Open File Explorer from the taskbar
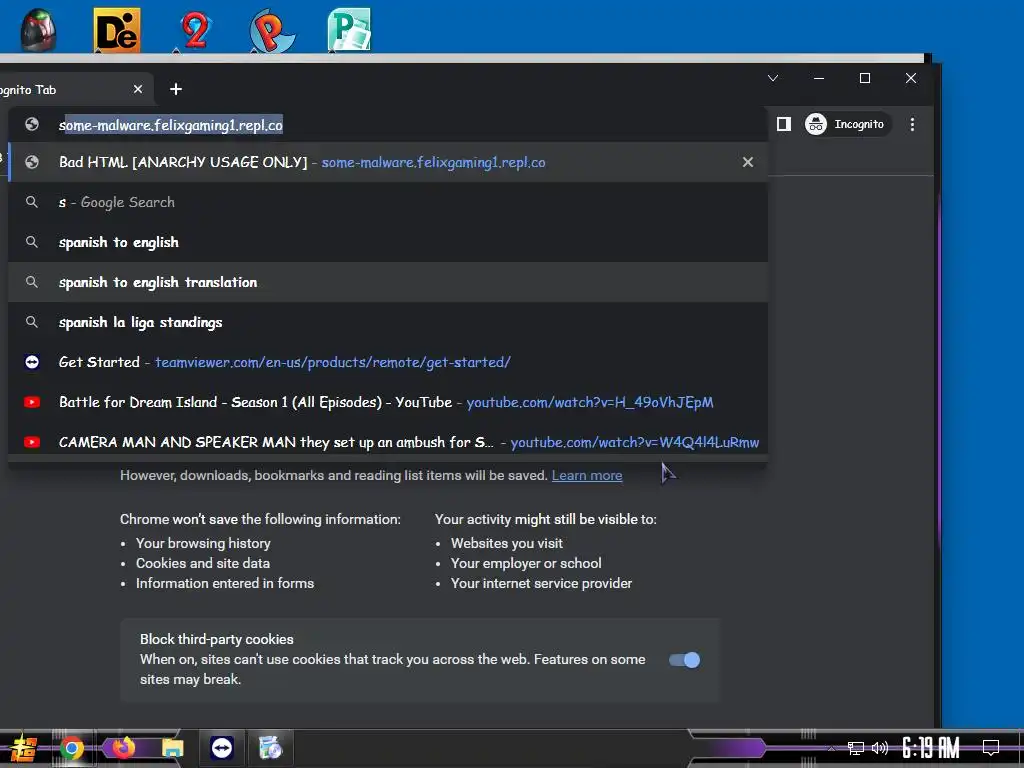Viewport: 1024px width, 768px height. pos(172,748)
